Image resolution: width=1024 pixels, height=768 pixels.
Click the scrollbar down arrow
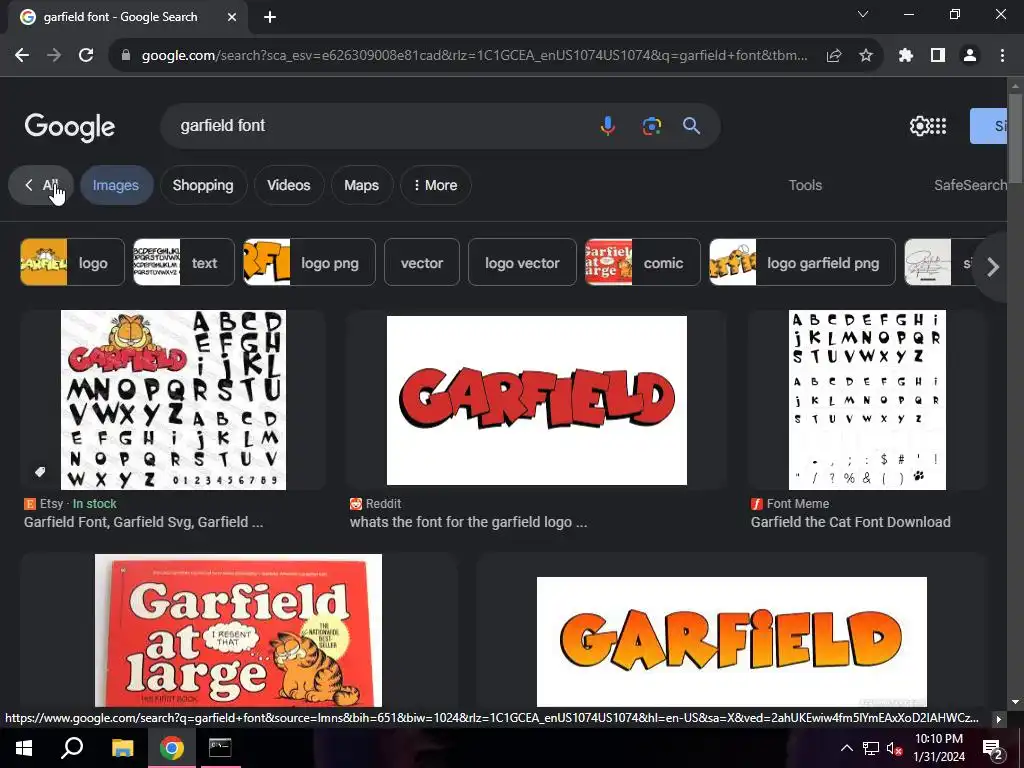point(1016,702)
